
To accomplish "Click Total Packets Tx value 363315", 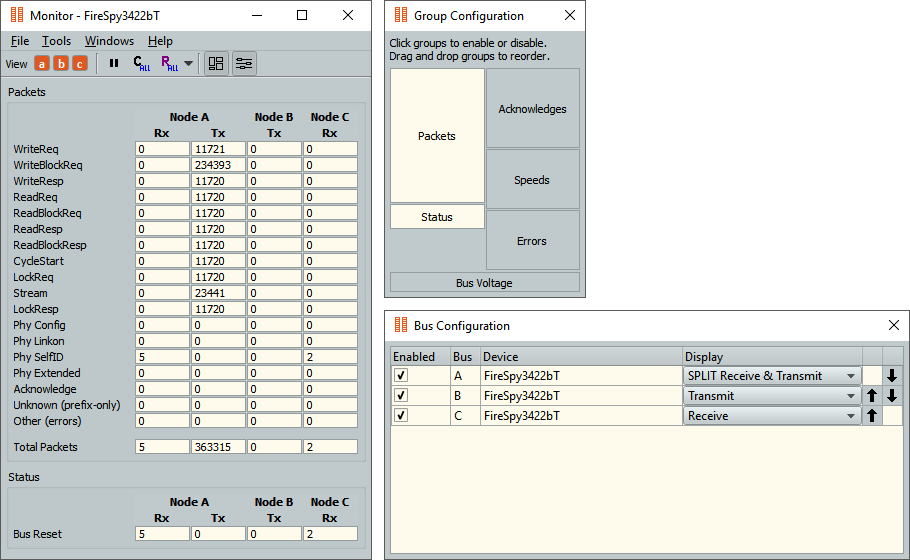I will 218,447.
